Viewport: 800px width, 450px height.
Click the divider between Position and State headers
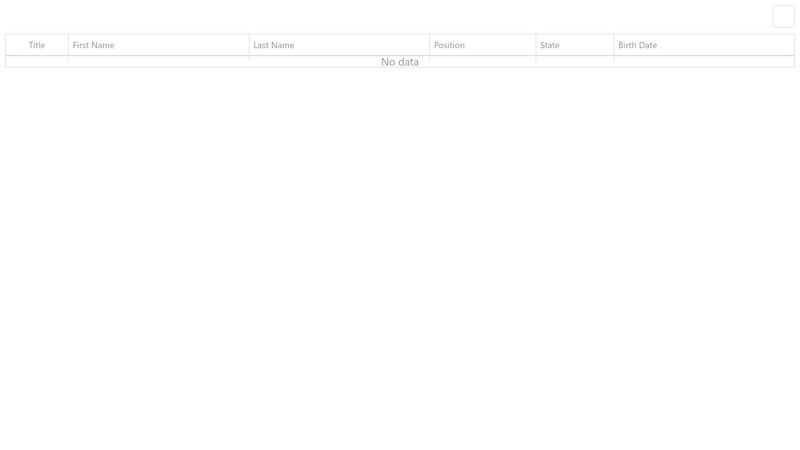[536, 45]
